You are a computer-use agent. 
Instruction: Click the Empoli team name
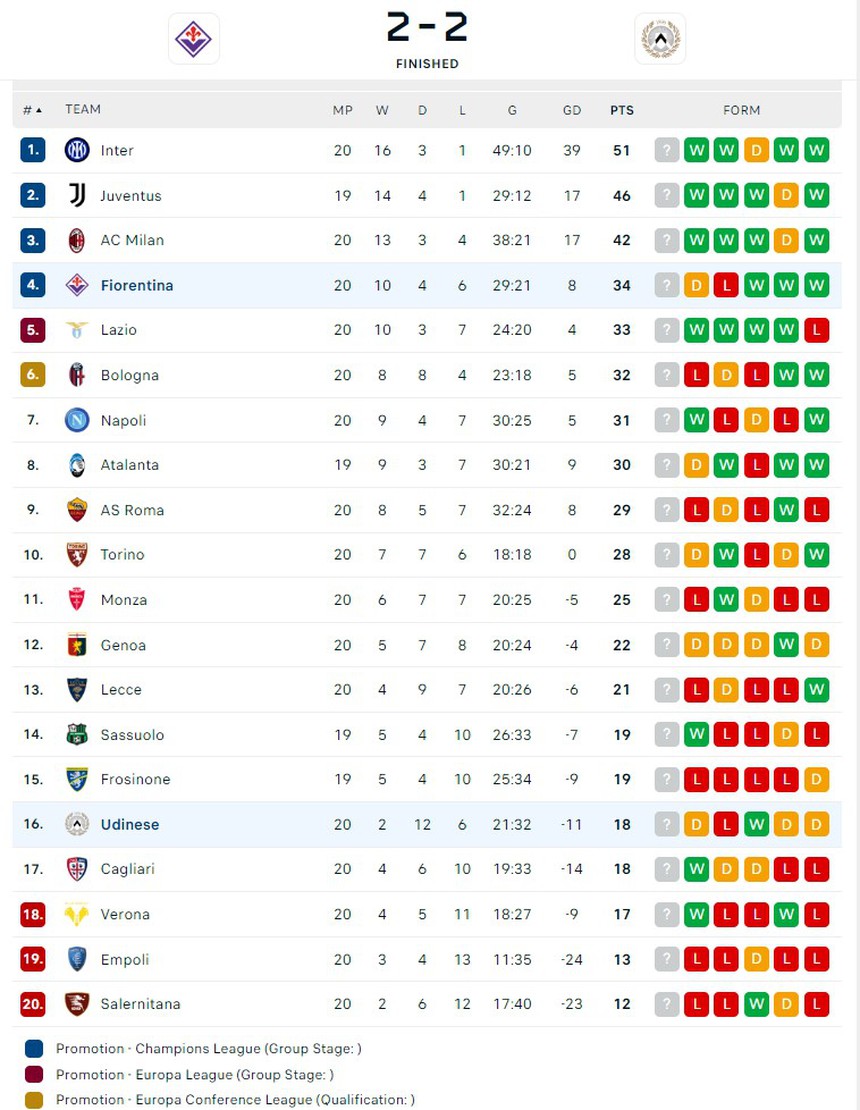tap(124, 959)
